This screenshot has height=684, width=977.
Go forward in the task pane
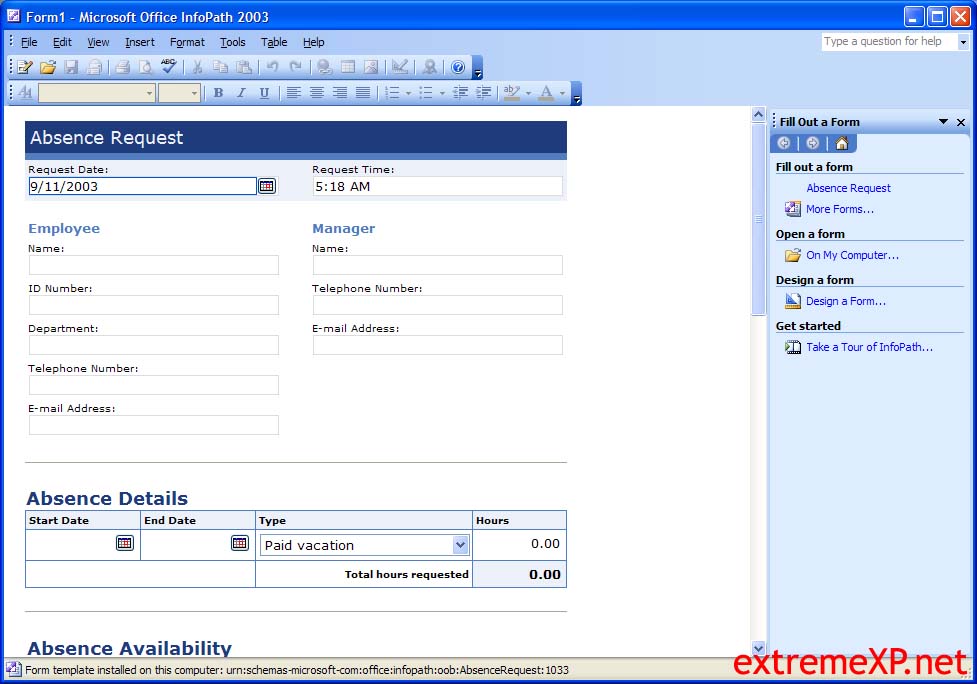(x=813, y=143)
